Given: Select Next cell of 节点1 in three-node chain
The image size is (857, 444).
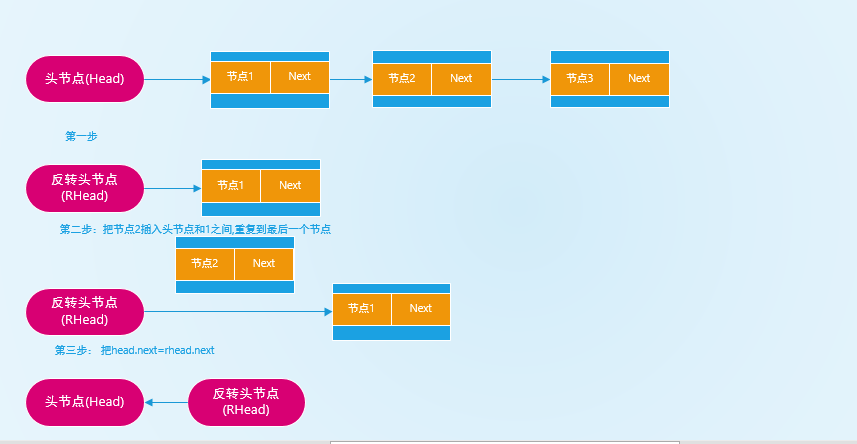Looking at the screenshot, I should (x=300, y=77).
